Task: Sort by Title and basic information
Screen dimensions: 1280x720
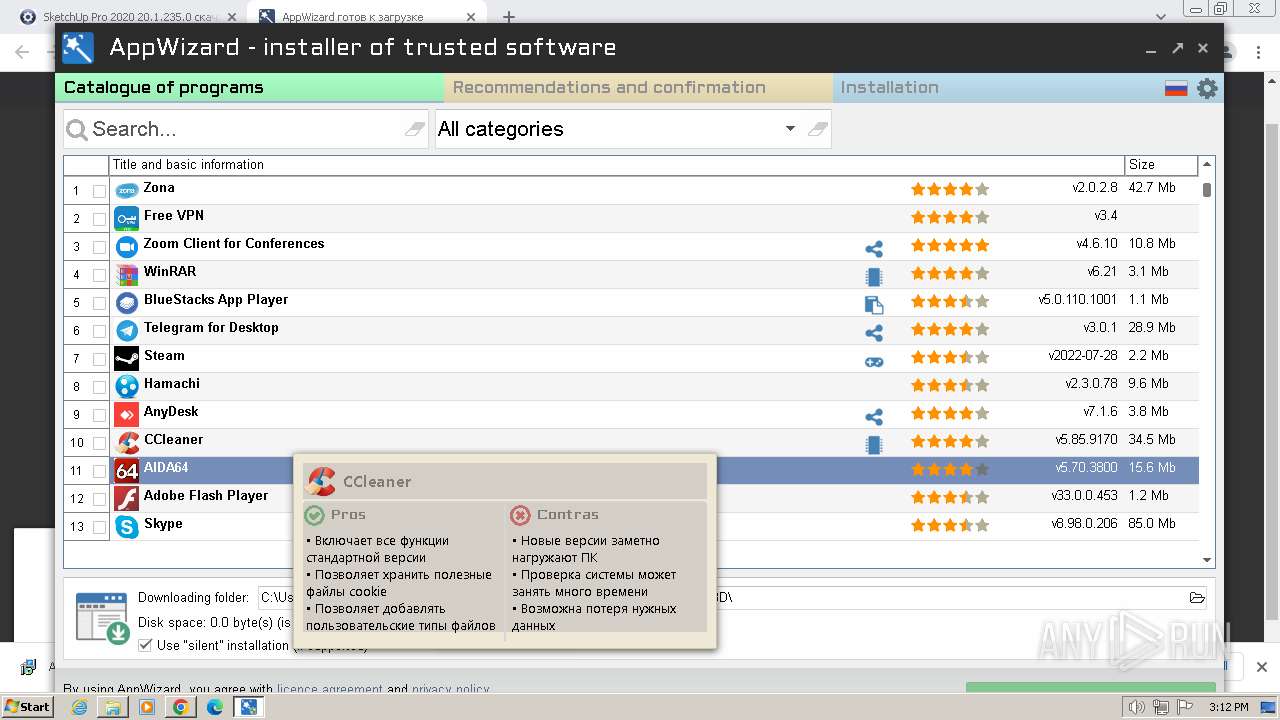Action: click(x=617, y=165)
